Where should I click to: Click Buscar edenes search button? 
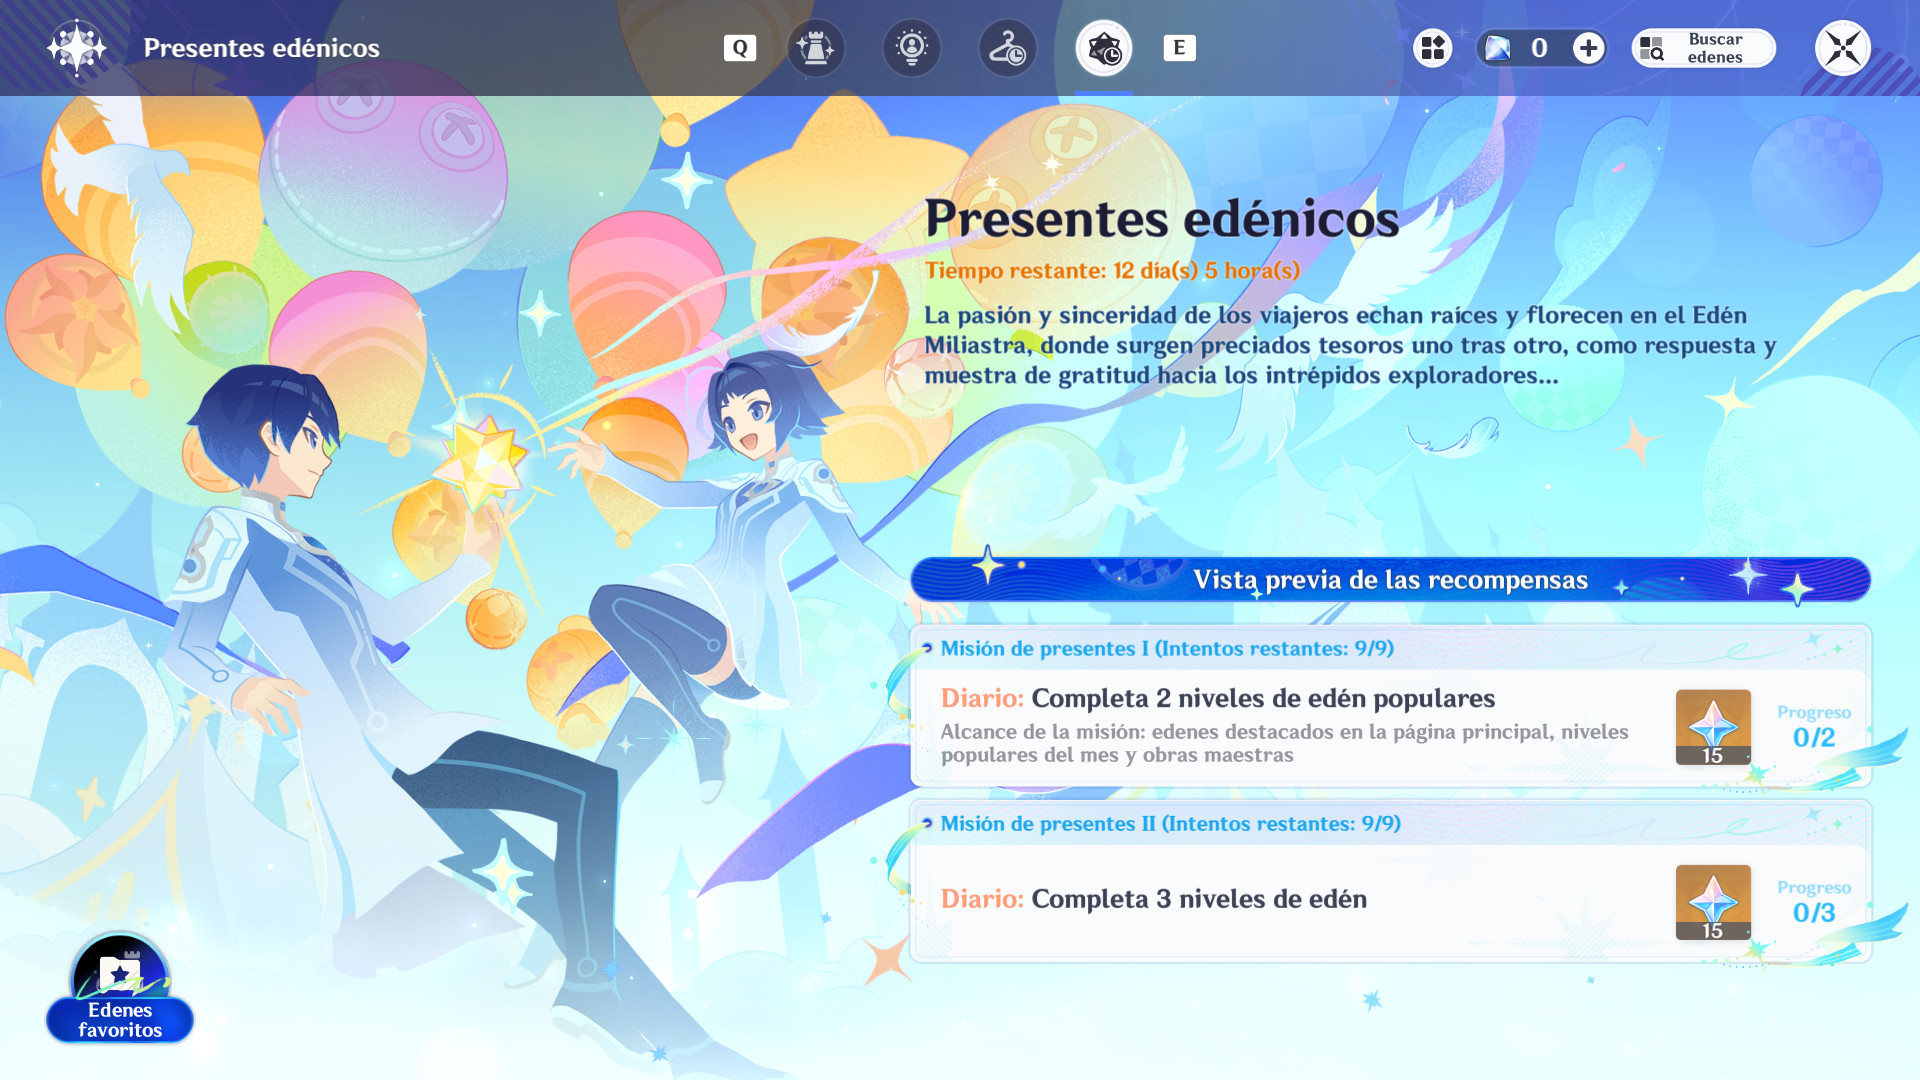point(1704,48)
